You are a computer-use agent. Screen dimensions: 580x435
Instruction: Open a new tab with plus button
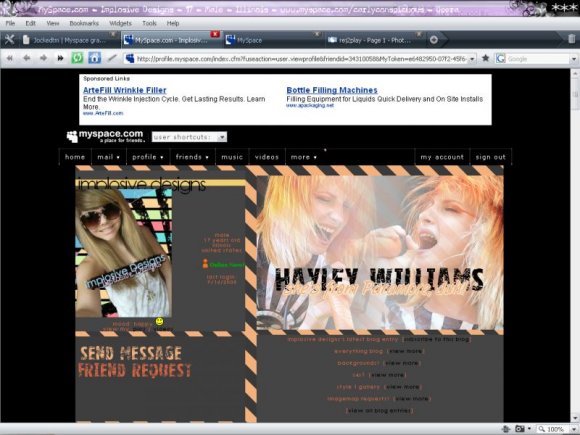pyautogui.click(x=434, y=40)
